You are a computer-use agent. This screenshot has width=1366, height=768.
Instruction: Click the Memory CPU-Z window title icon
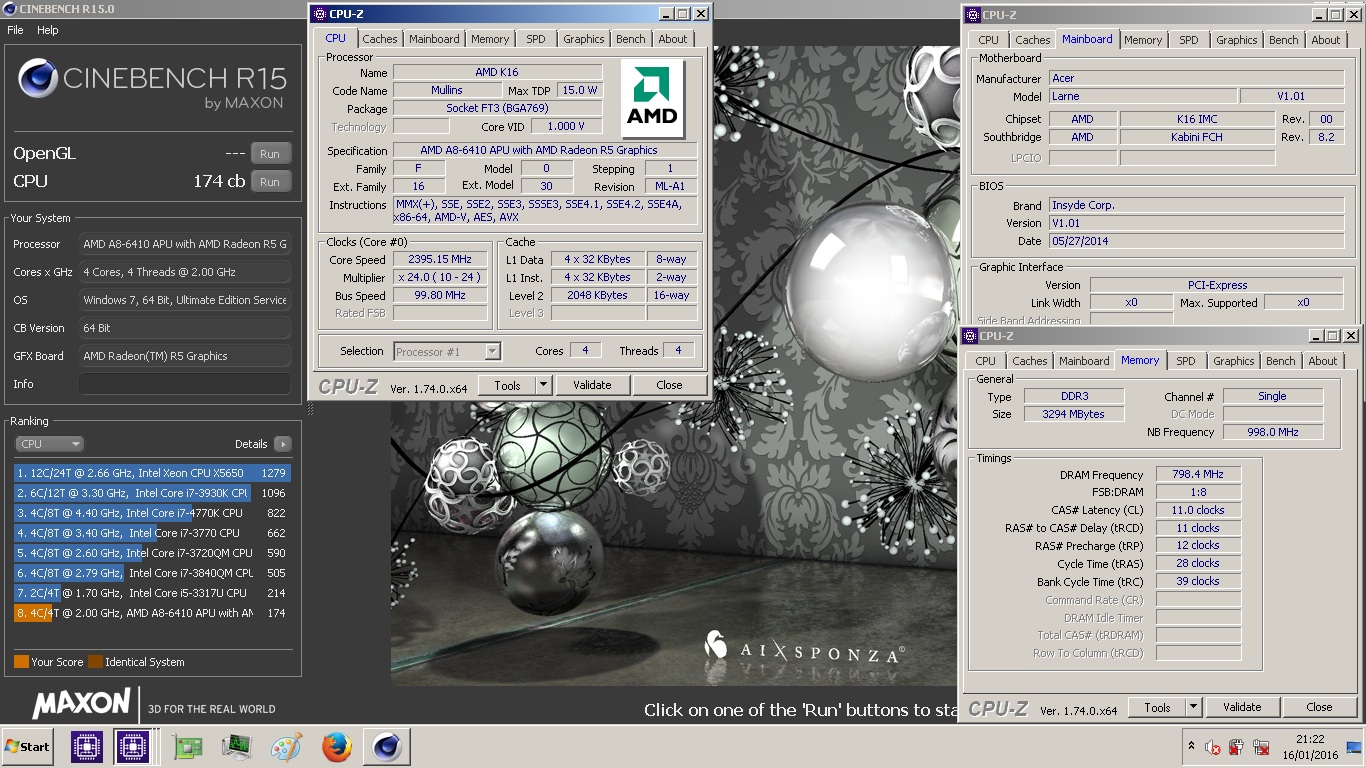point(969,336)
